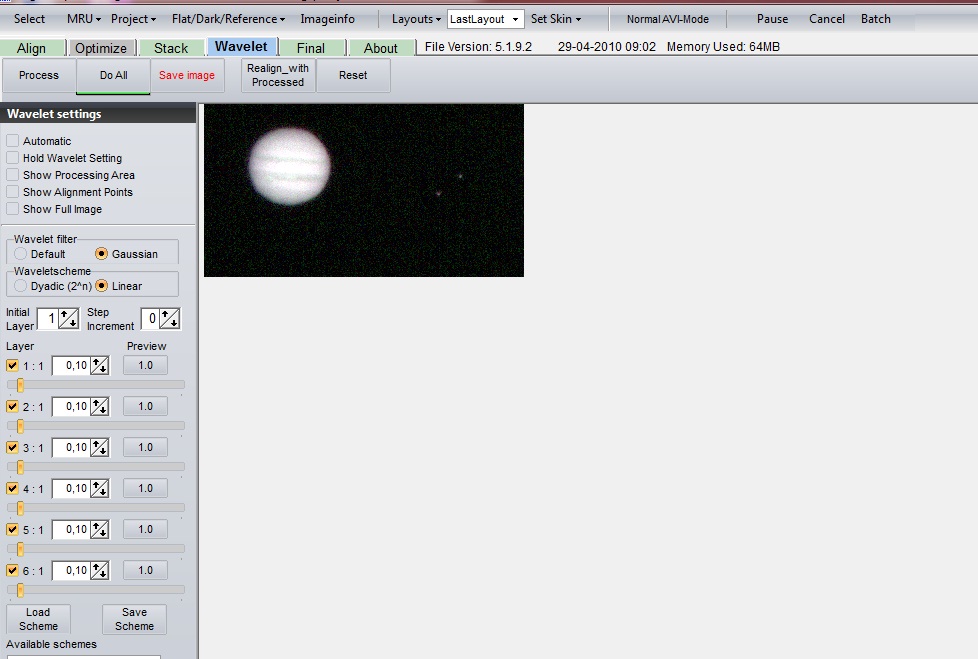Click the Cancel button
978x659 pixels.
click(x=827, y=19)
